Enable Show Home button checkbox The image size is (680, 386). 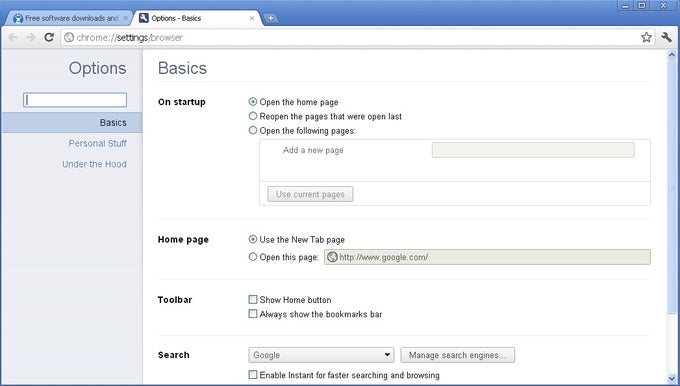point(253,299)
